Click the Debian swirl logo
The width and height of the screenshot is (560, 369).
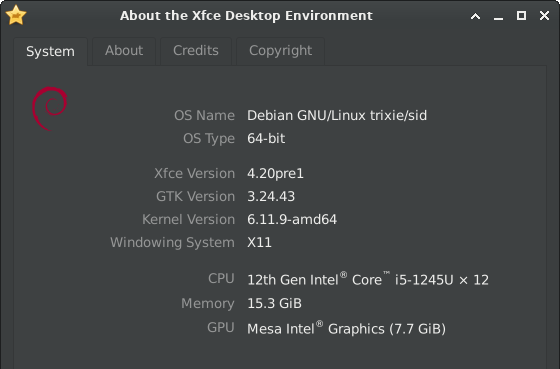50,109
